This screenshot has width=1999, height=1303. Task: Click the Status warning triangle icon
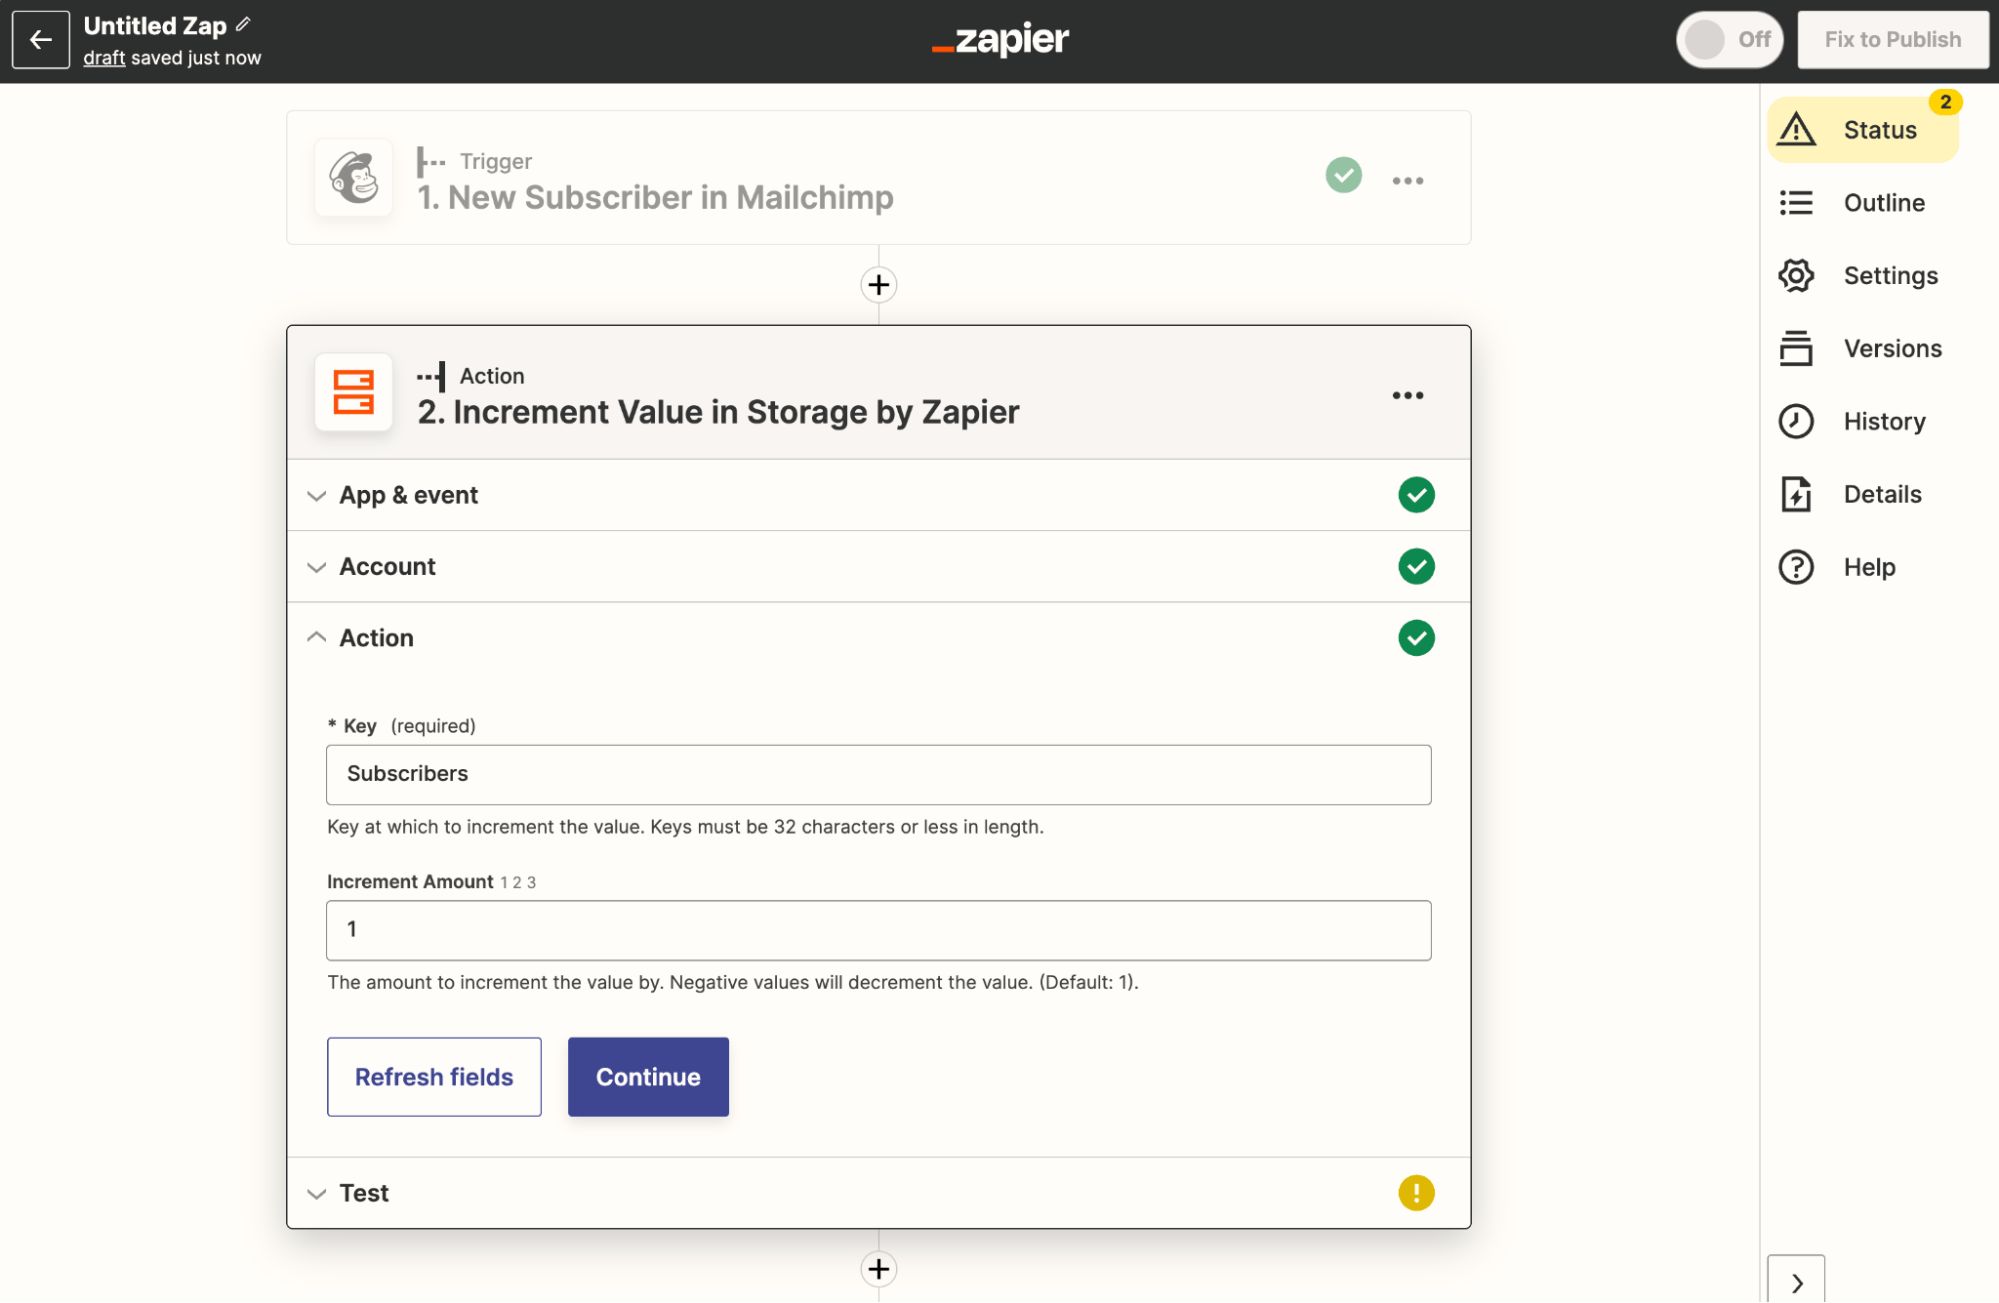1796,130
